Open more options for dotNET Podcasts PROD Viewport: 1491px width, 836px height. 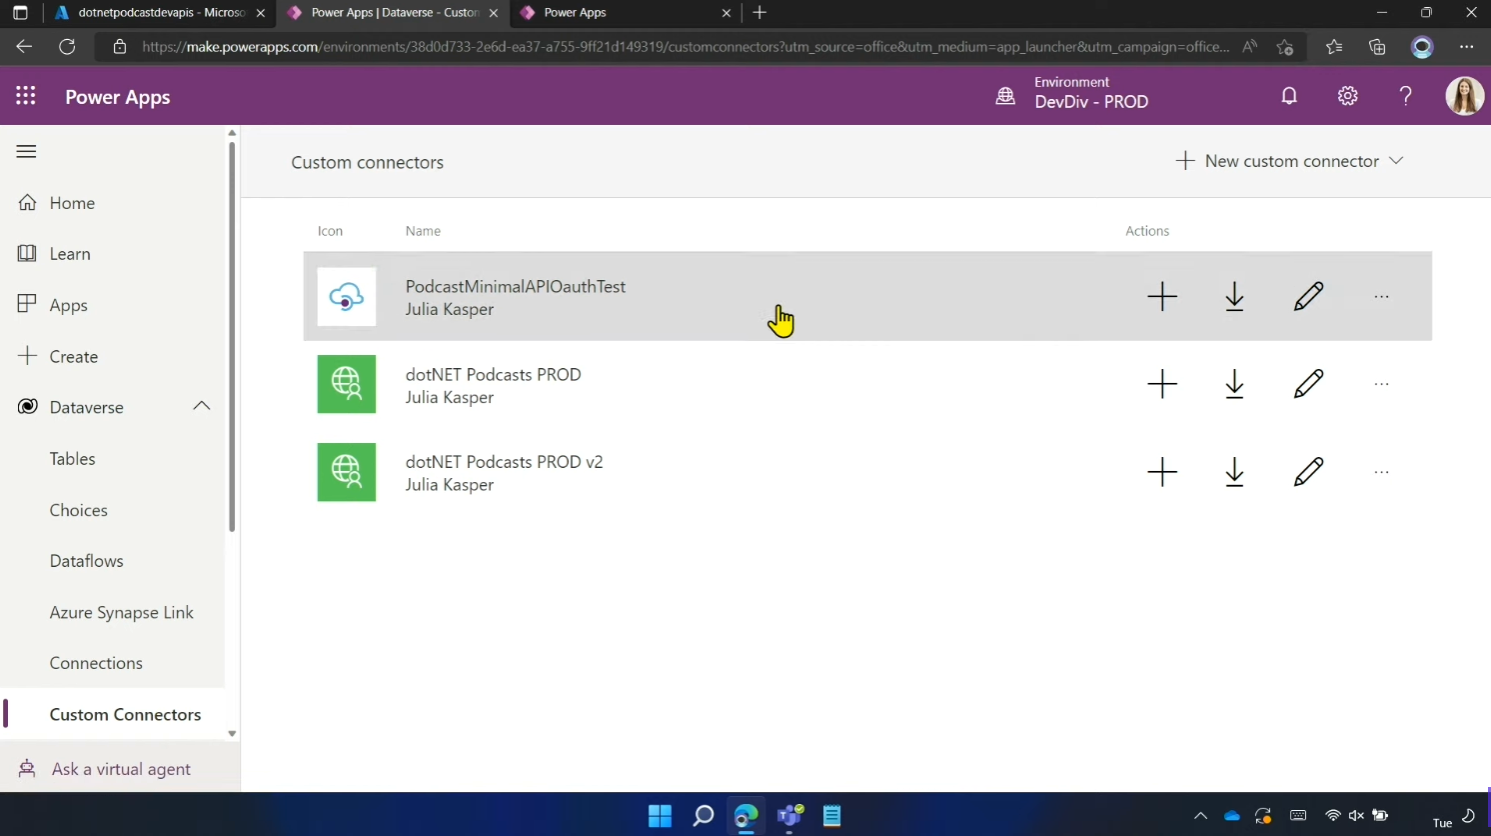coord(1381,384)
